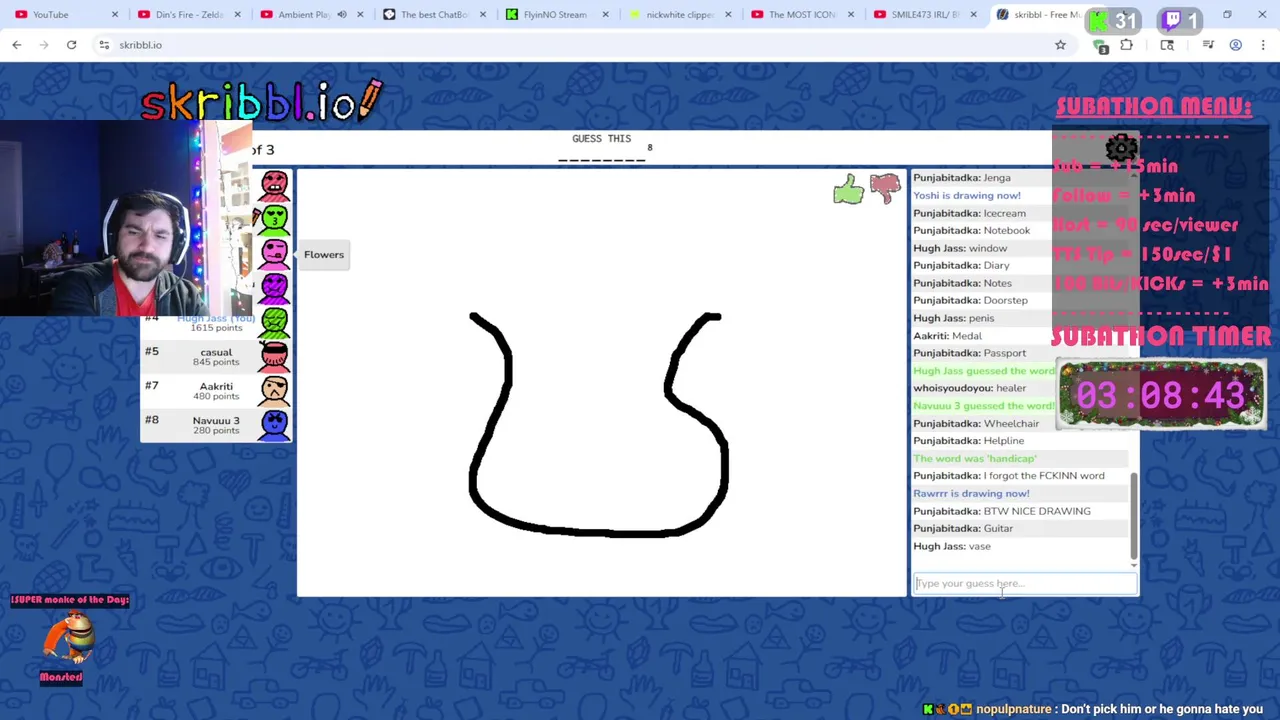The width and height of the screenshot is (1280, 720).
Task: Reload the skribbl.io page
Action: click(x=71, y=45)
